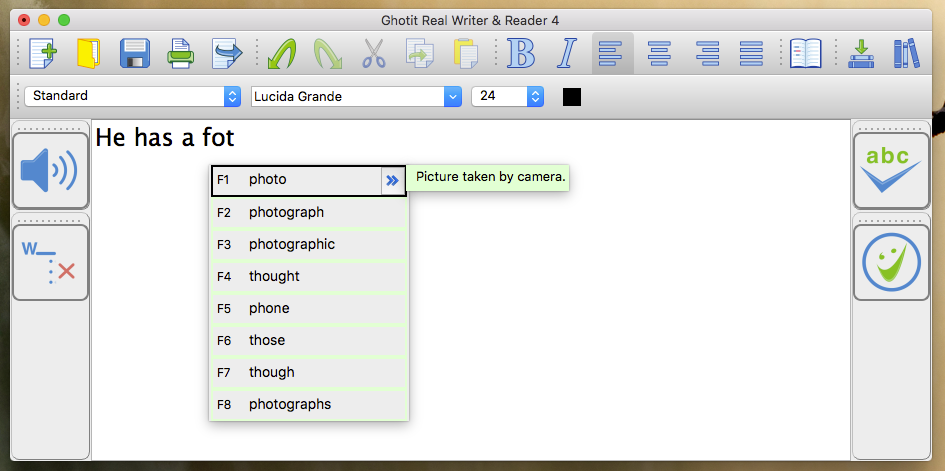Open the dictionary book icon
Viewport: 945px width, 471px height.
(x=805, y=53)
